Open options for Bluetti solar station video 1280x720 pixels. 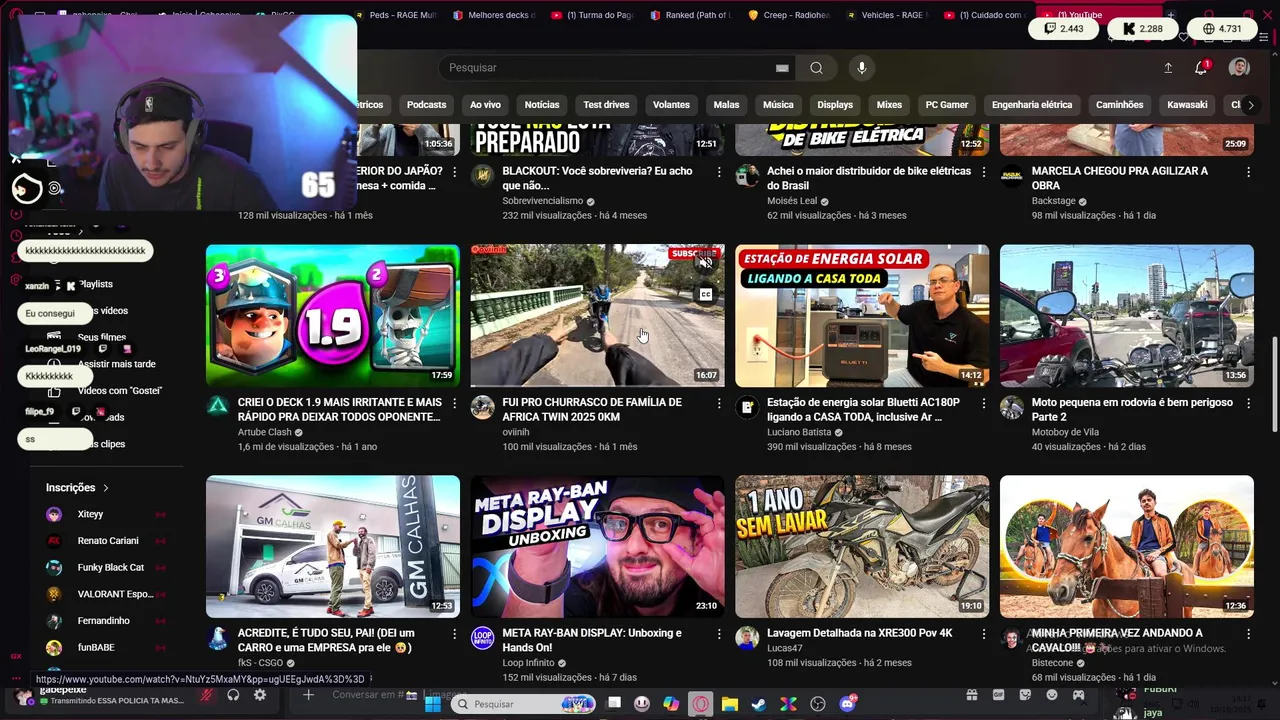point(984,403)
